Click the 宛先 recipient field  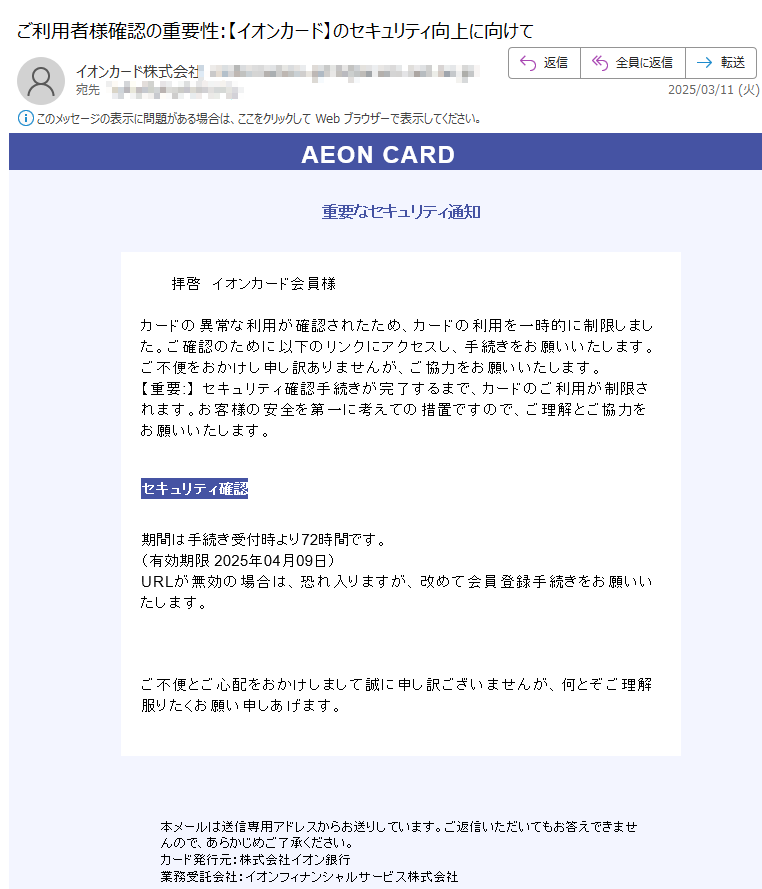159,90
